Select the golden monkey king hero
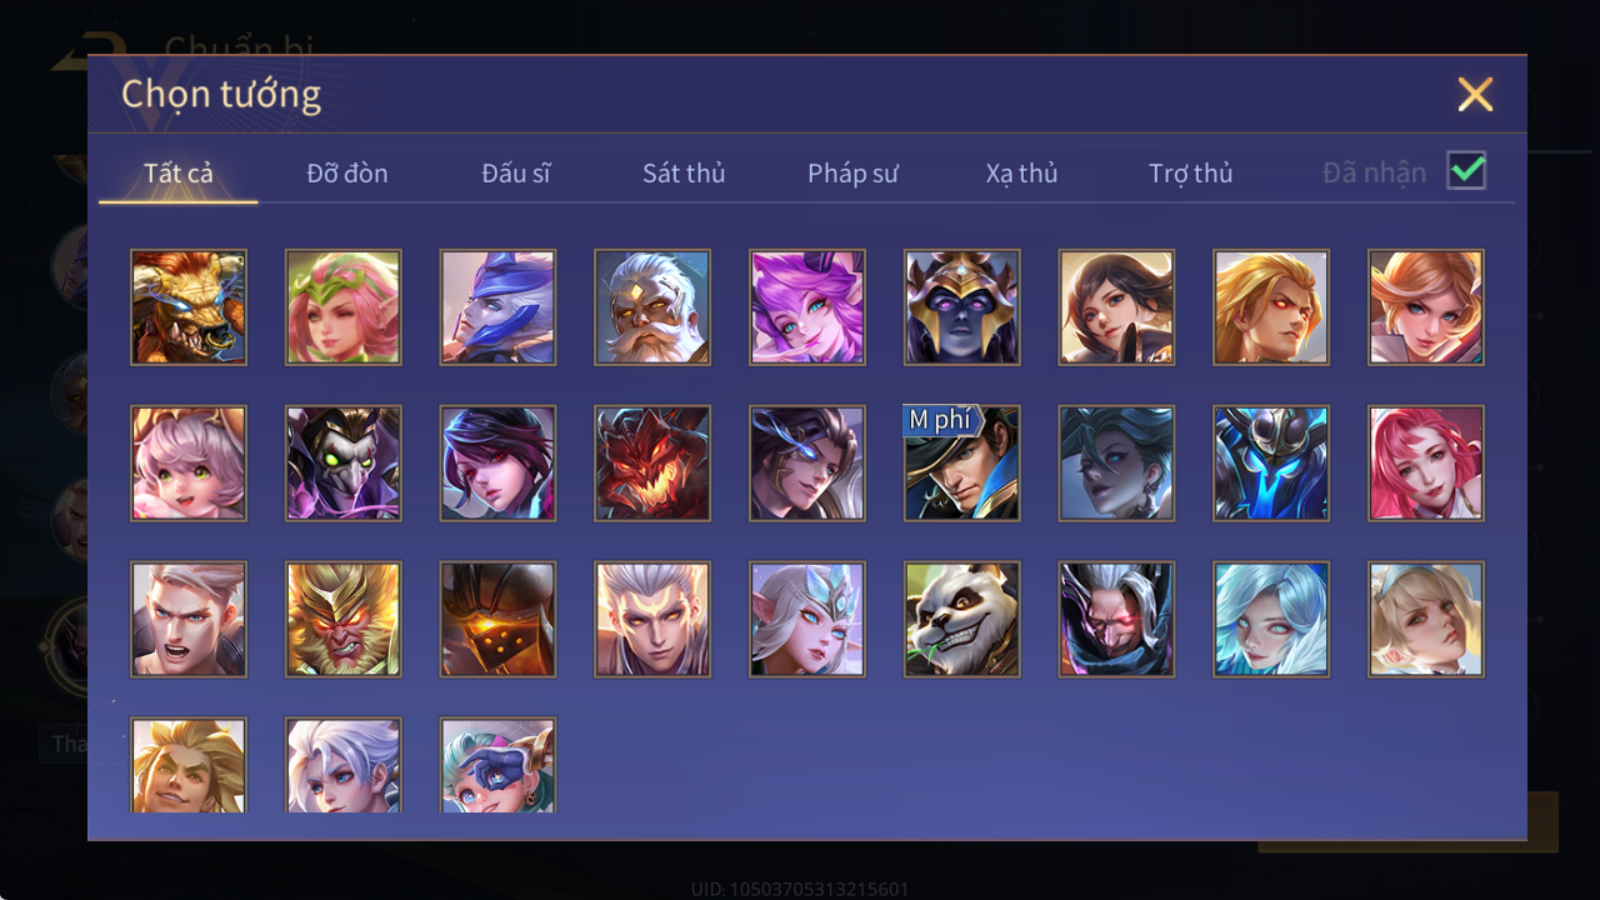The height and width of the screenshot is (900, 1600). coord(343,619)
